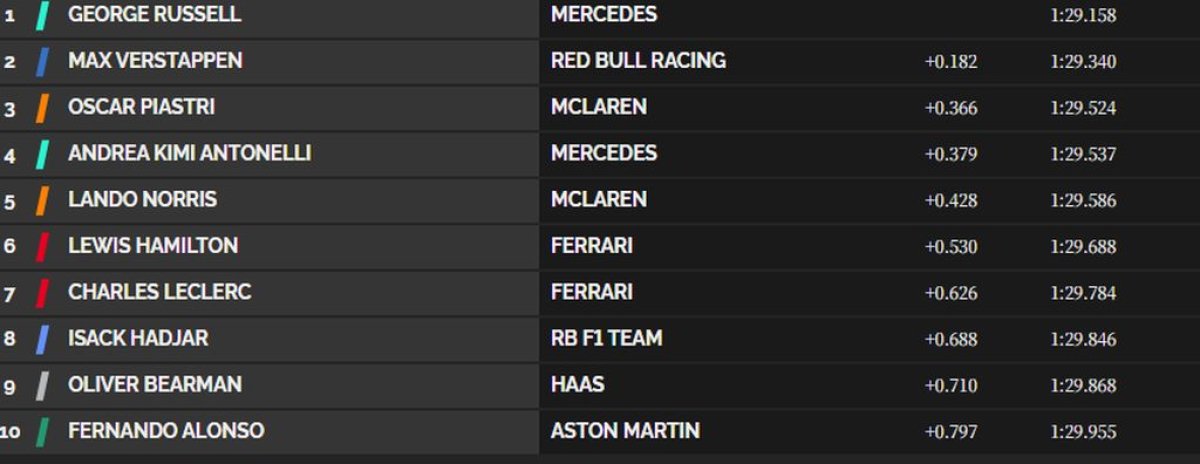Select Fernando Alonso's 1:29.955 lap time

coord(1083,432)
